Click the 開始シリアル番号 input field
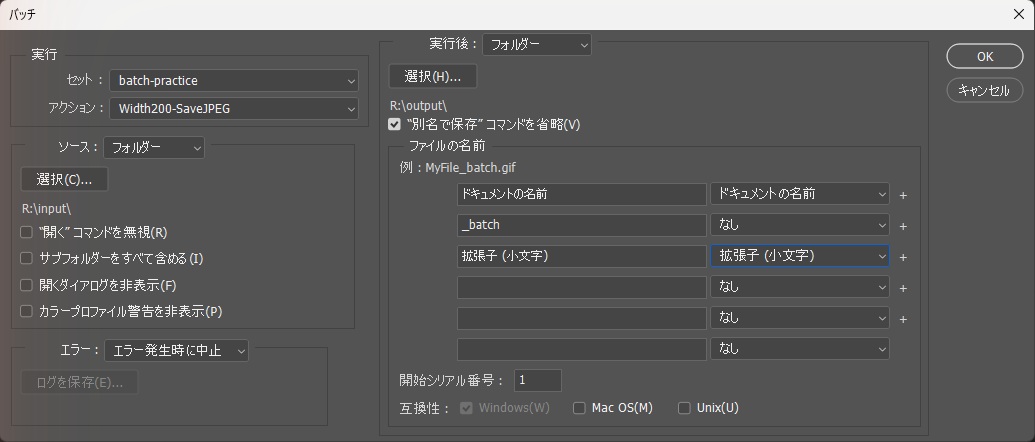The height and width of the screenshot is (442, 1035). 537,381
